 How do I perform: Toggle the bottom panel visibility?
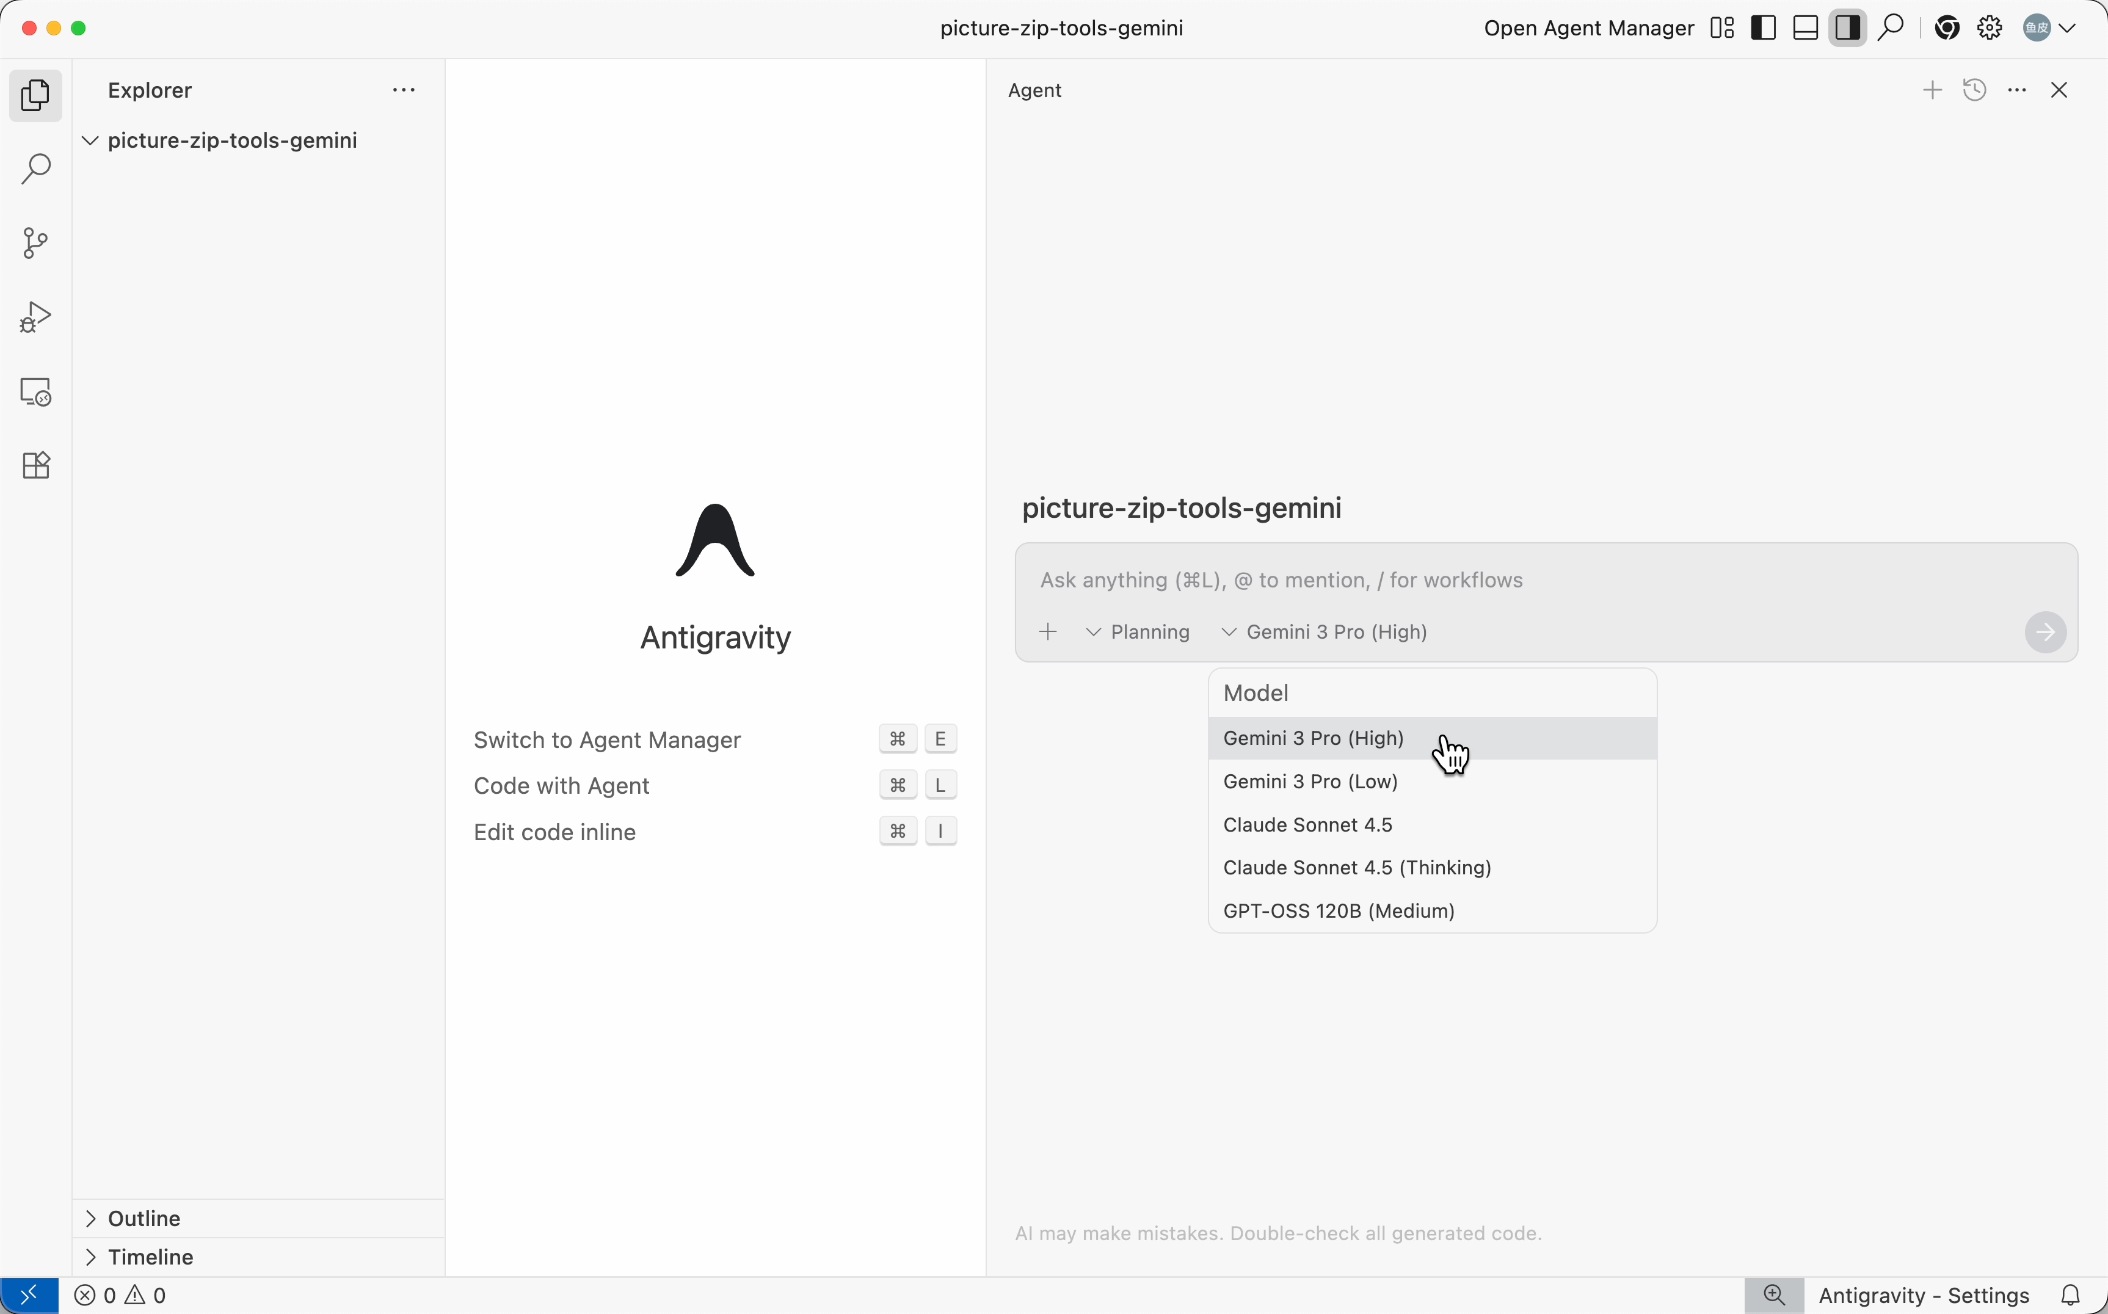tap(1805, 28)
